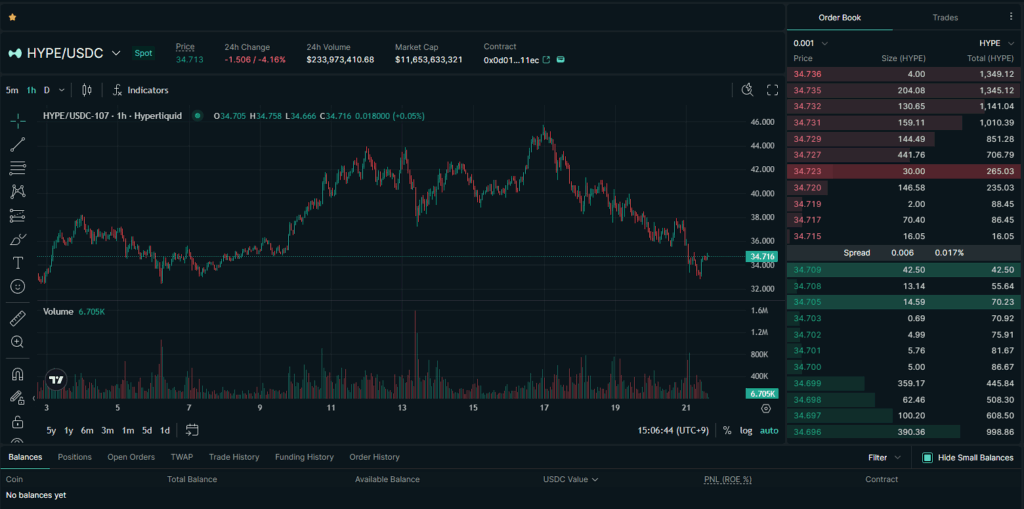Click the favorite star icon

[12, 17]
